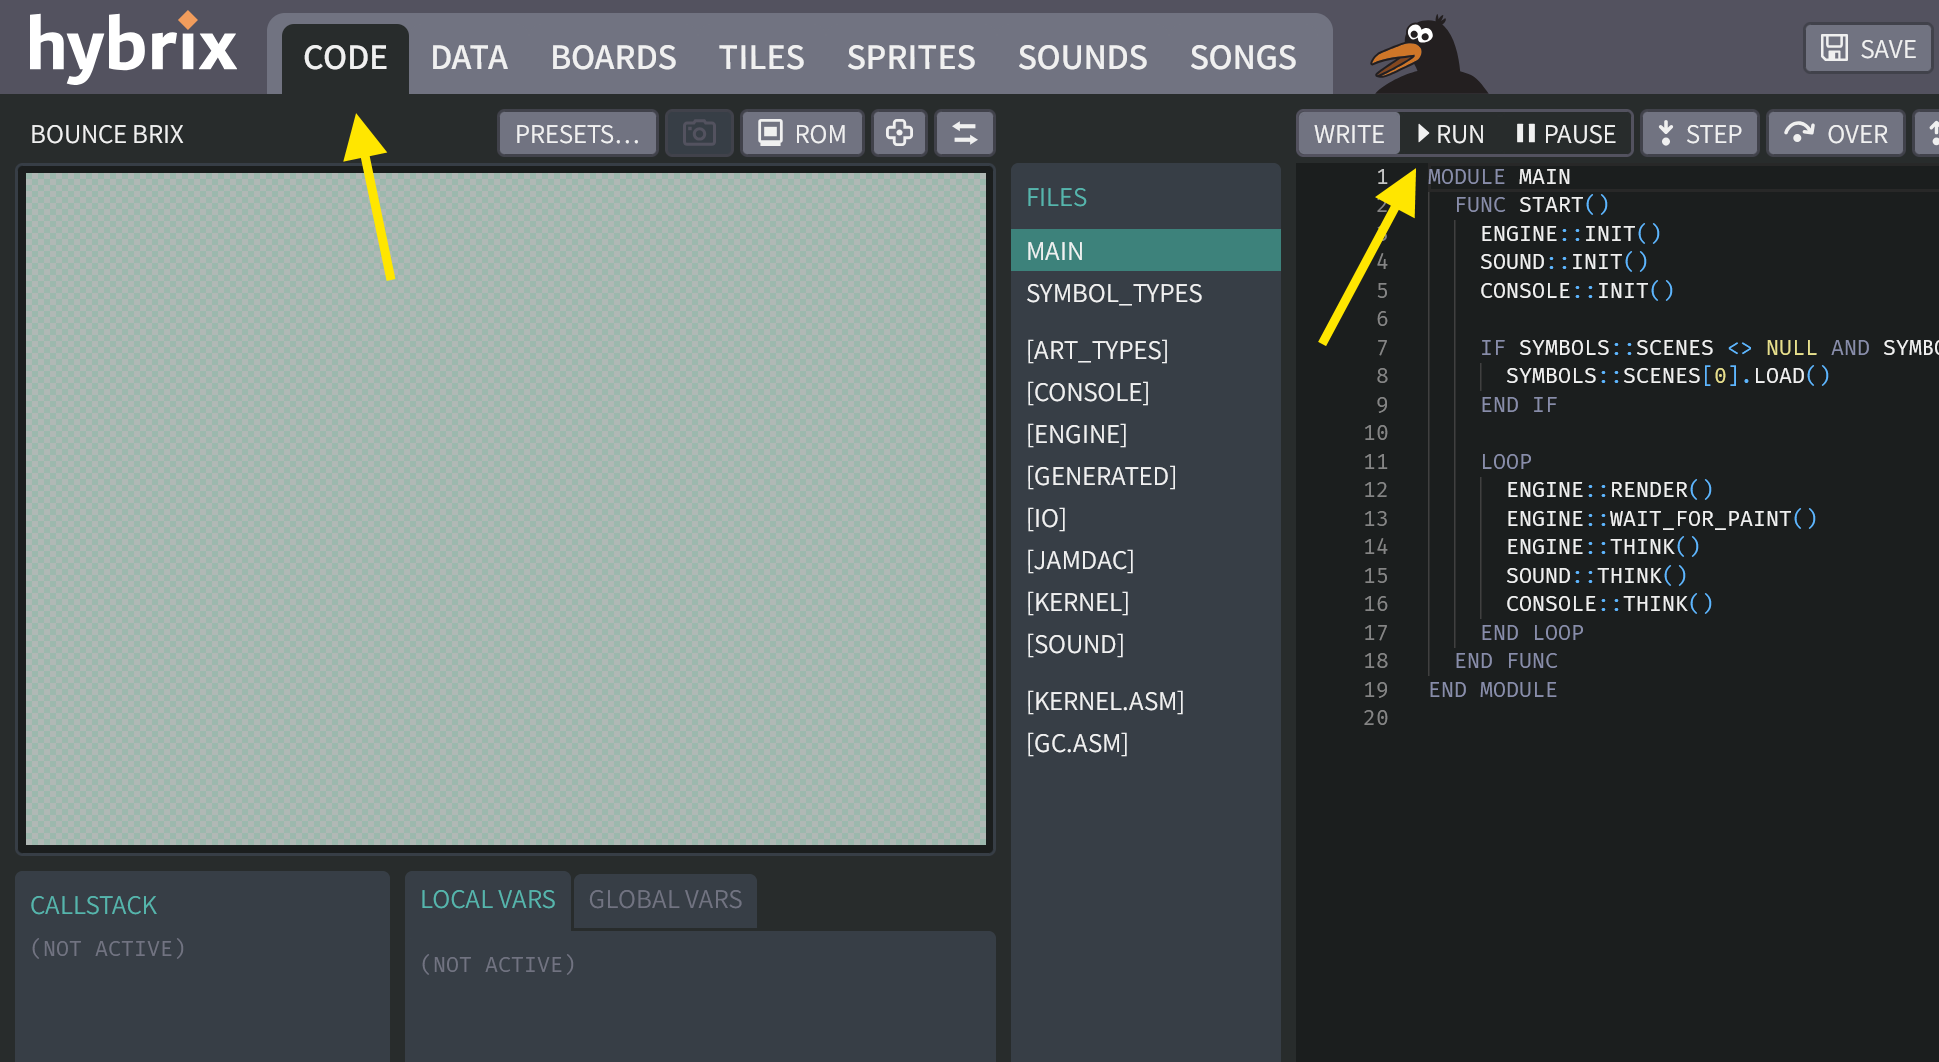Click the swap arrows icon near the toolbar
Image resolution: width=1939 pixels, height=1062 pixels.
[964, 132]
